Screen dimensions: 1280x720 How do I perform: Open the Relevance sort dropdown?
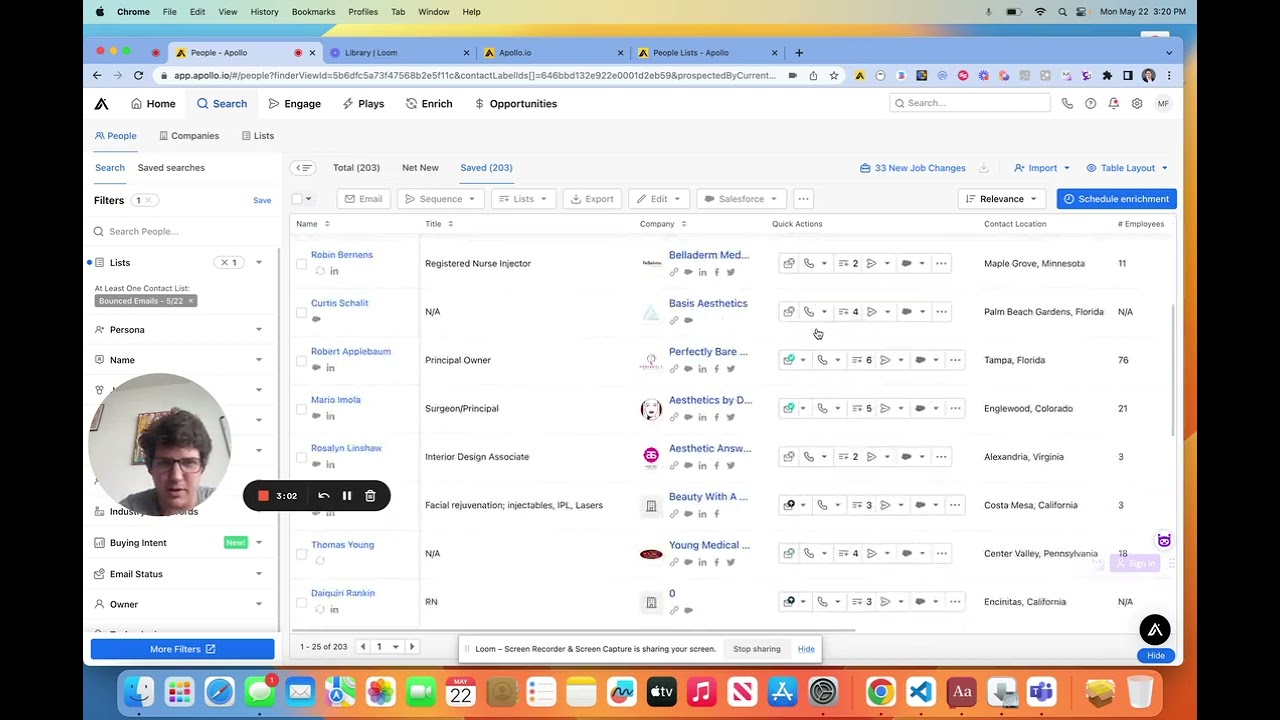coord(1002,199)
